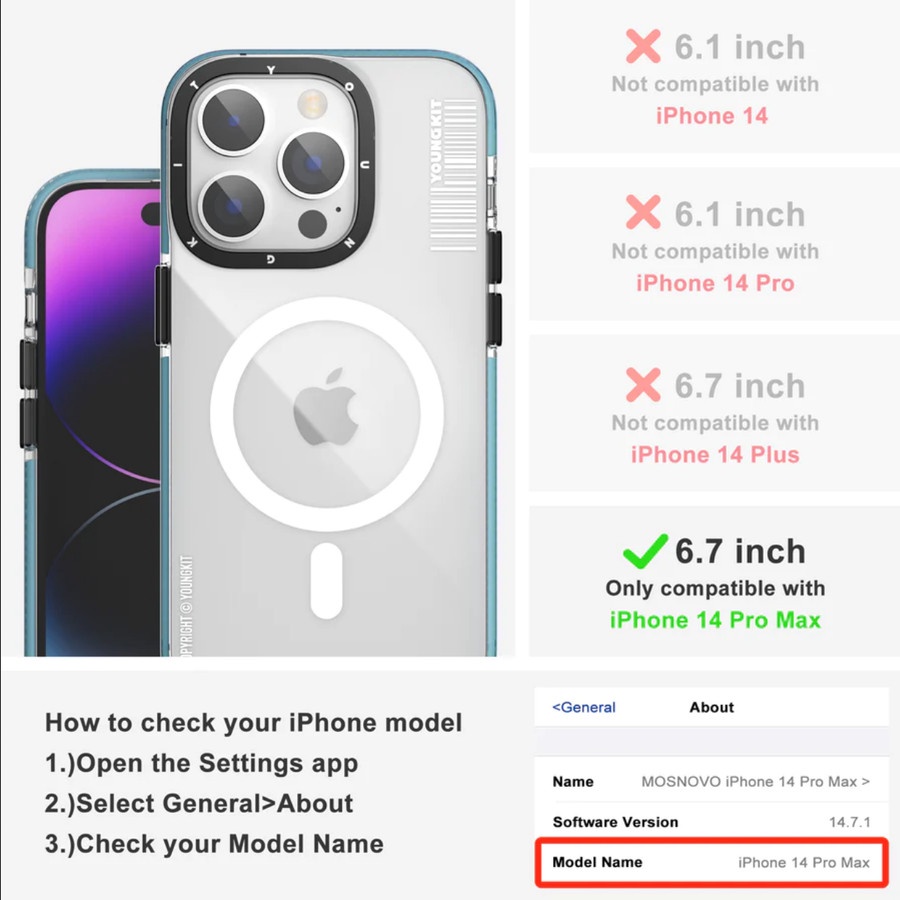Click the heading How to check your iPhone model

coord(253,723)
